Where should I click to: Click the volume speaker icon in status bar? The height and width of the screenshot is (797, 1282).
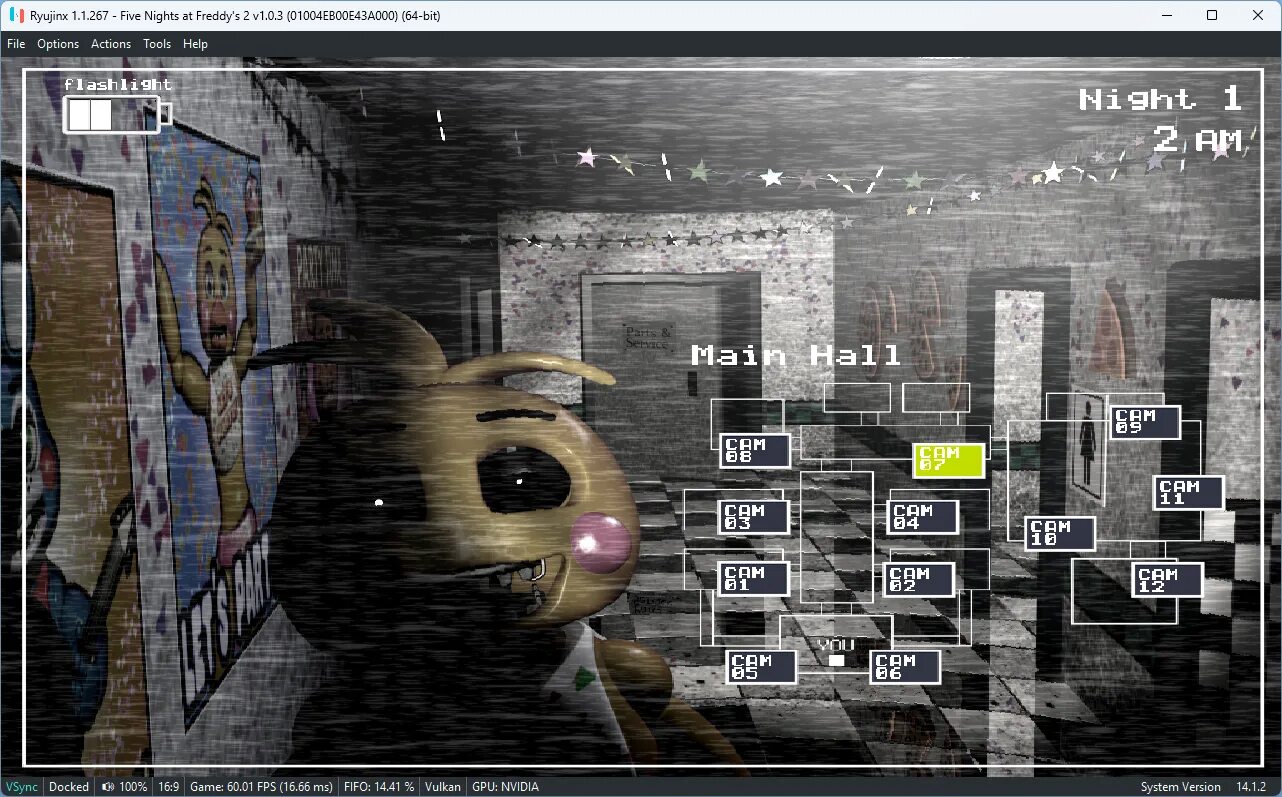[107, 787]
